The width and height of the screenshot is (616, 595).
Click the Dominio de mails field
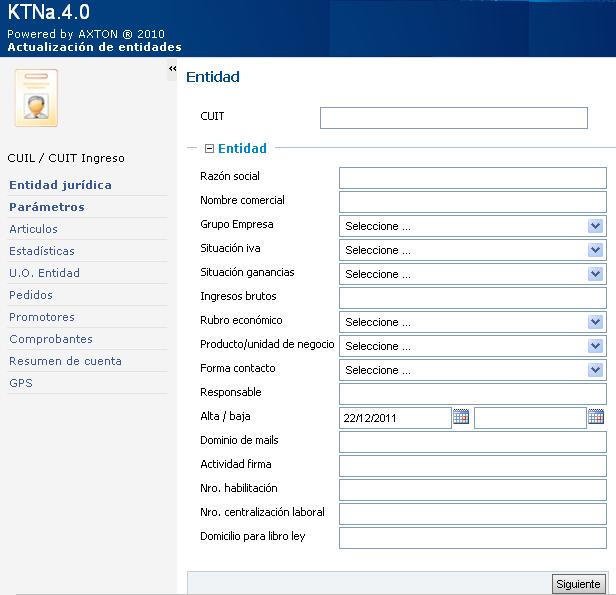tap(472, 442)
